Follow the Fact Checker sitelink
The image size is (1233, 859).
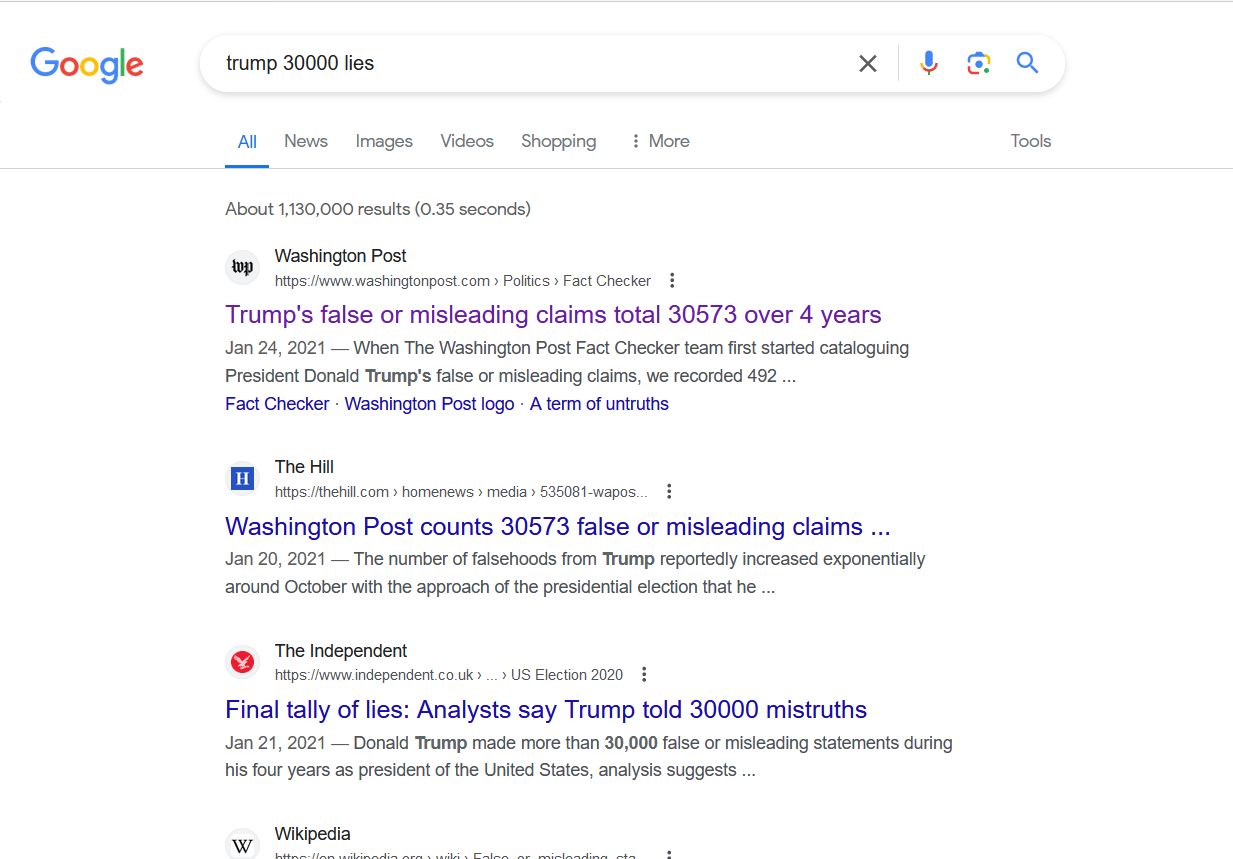pyautogui.click(x=277, y=404)
